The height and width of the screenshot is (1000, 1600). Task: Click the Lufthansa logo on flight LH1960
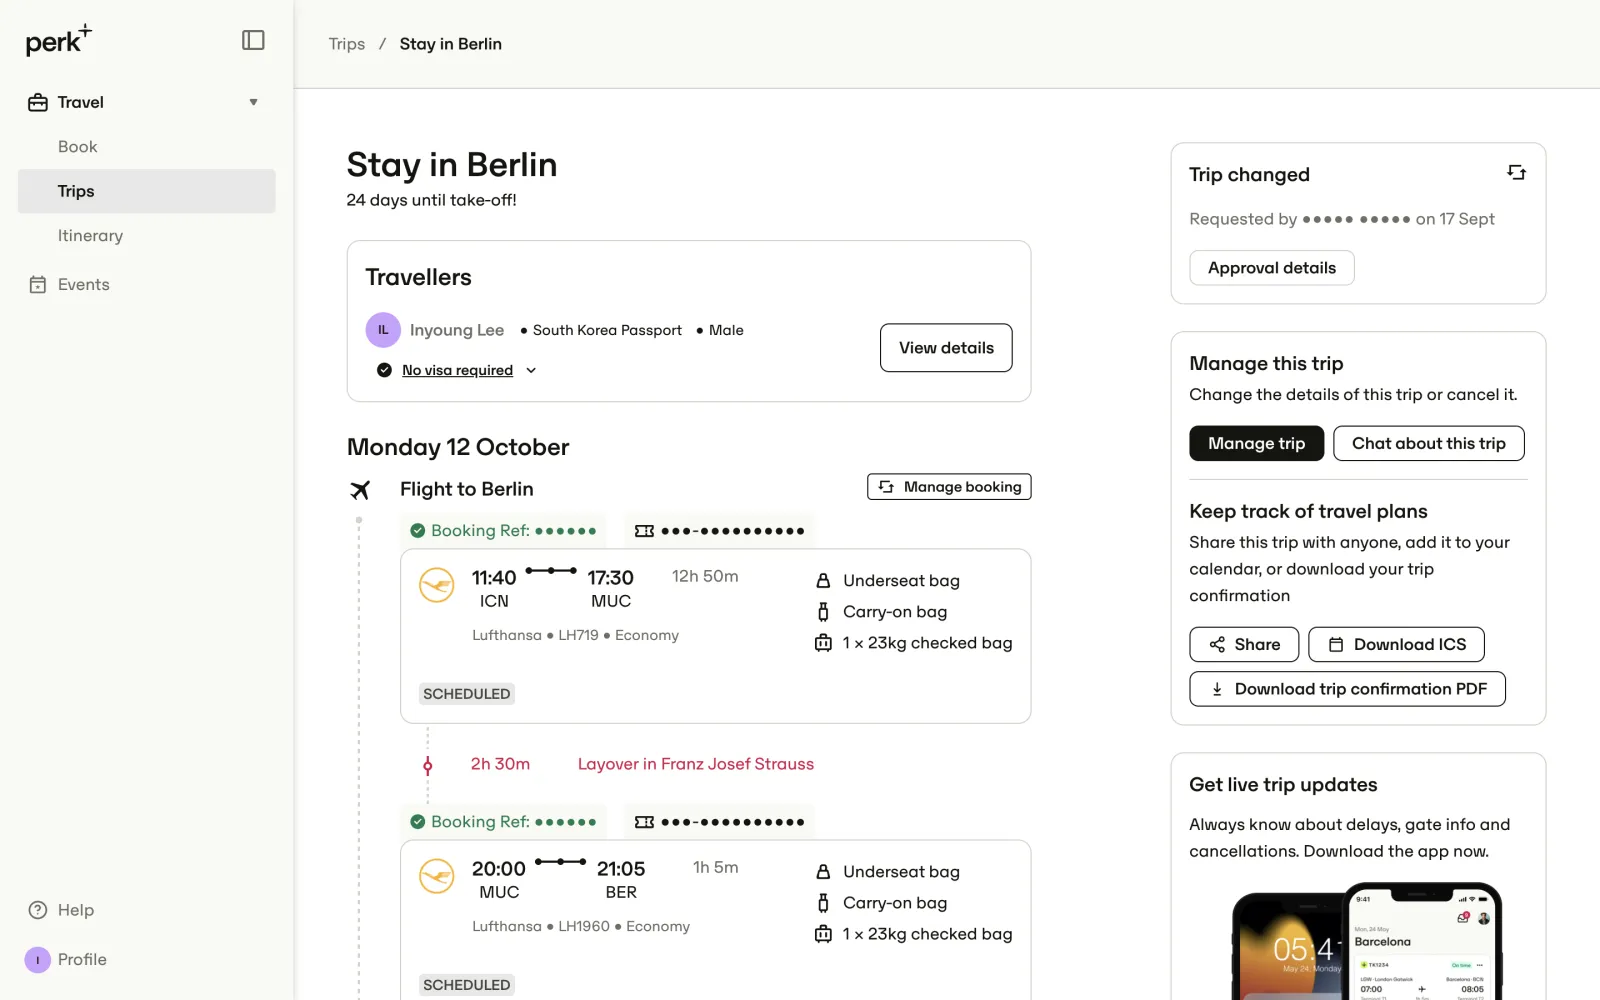point(437,876)
